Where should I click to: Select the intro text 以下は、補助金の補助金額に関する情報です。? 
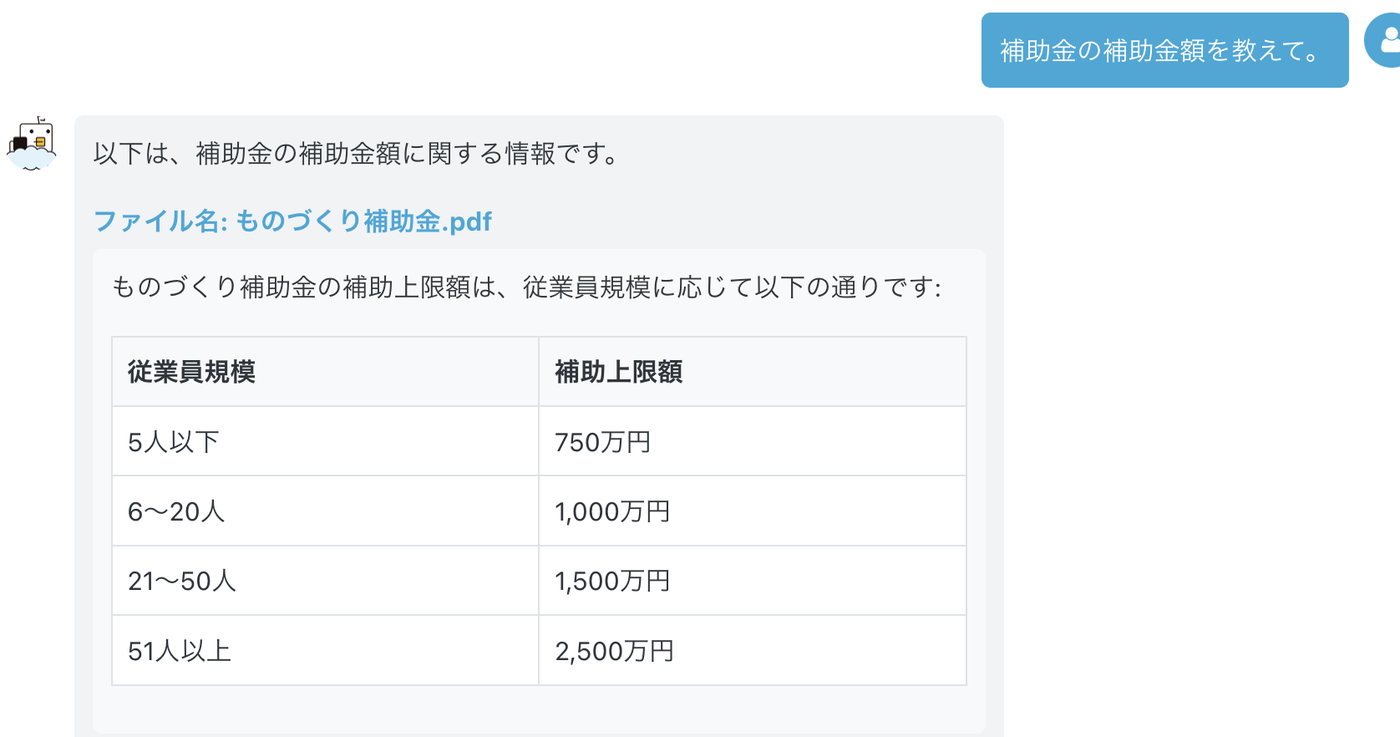pos(356,155)
